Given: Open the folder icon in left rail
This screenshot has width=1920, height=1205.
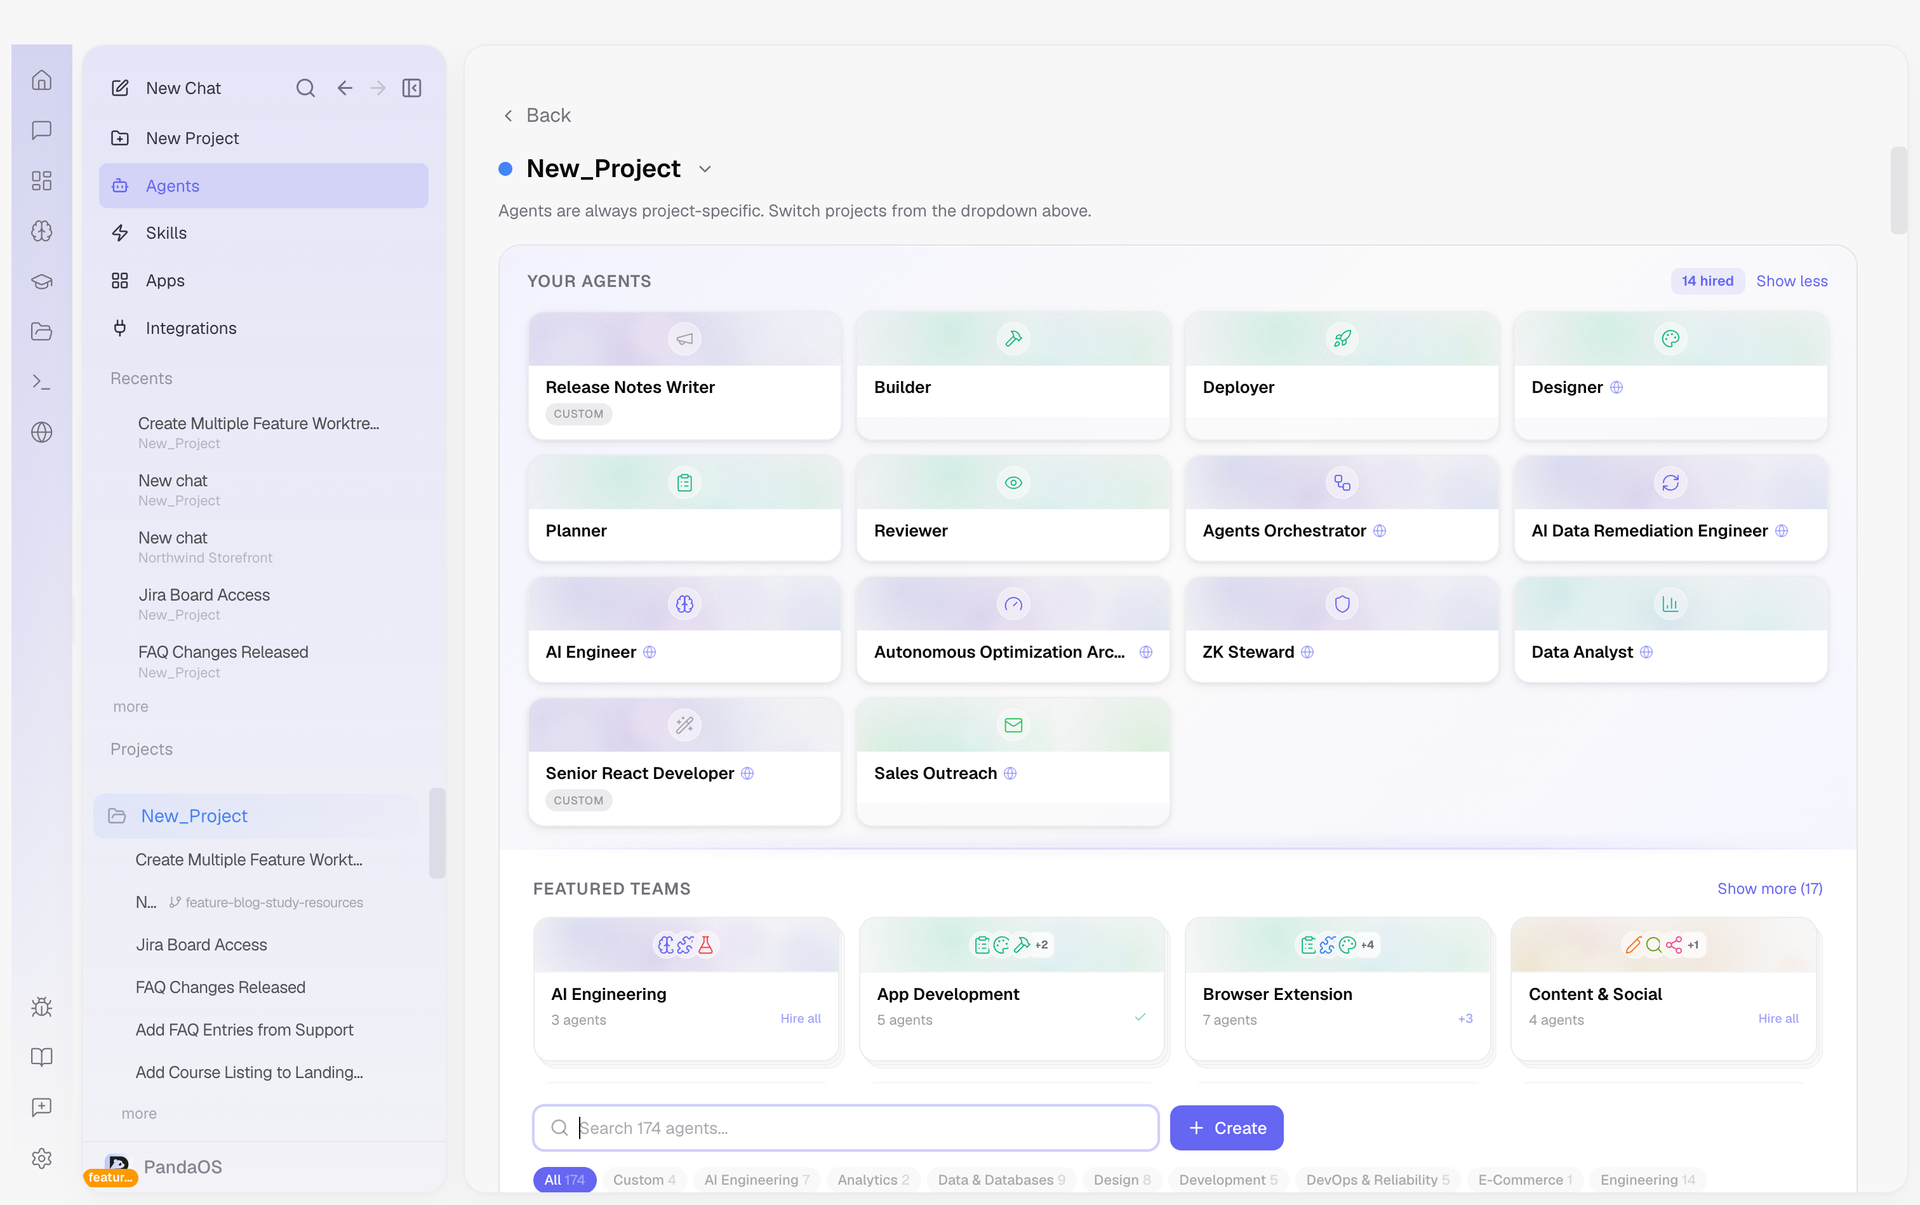Looking at the screenshot, I should tap(41, 331).
